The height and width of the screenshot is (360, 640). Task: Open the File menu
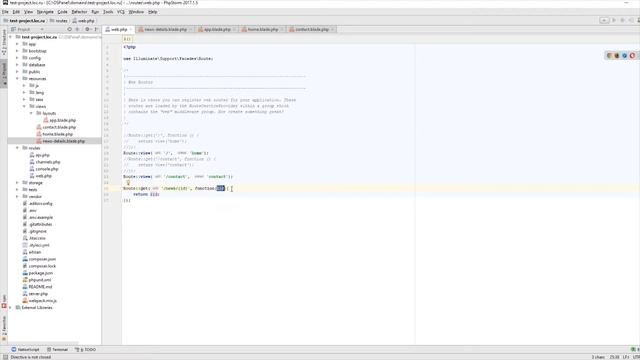[x=5, y=12]
